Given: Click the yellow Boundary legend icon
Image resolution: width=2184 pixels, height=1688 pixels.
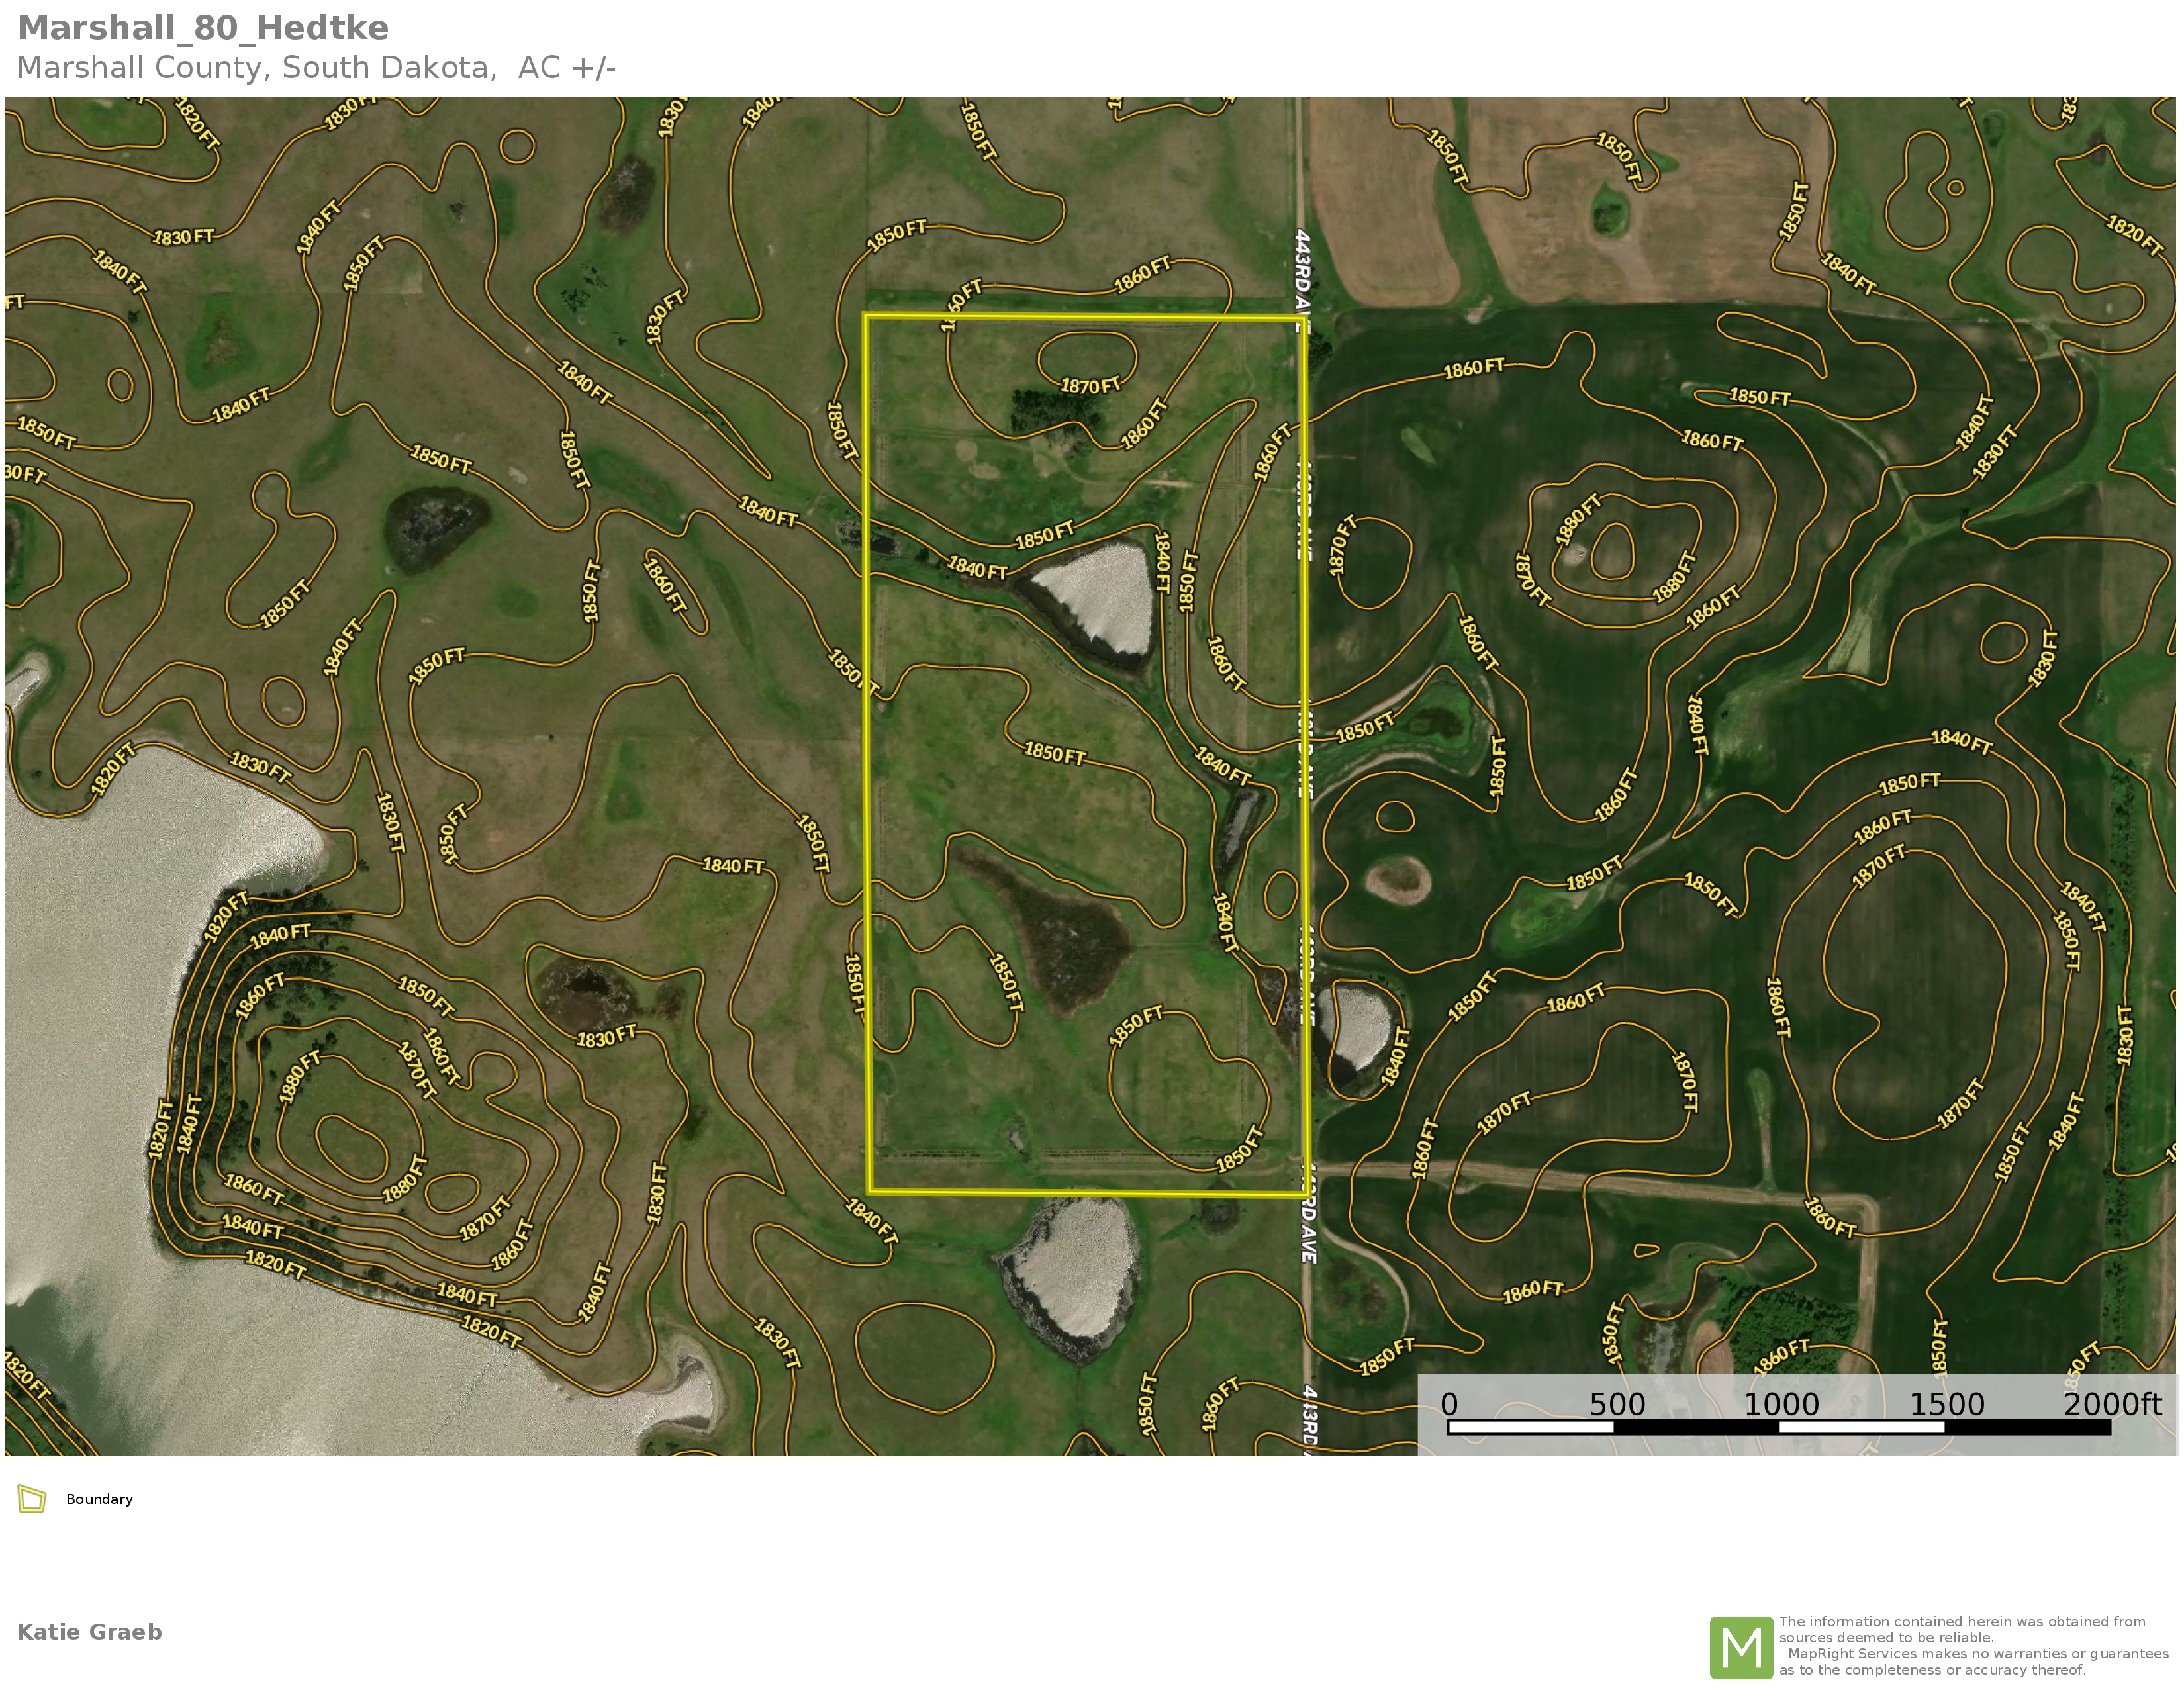Looking at the screenshot, I should 32,1499.
